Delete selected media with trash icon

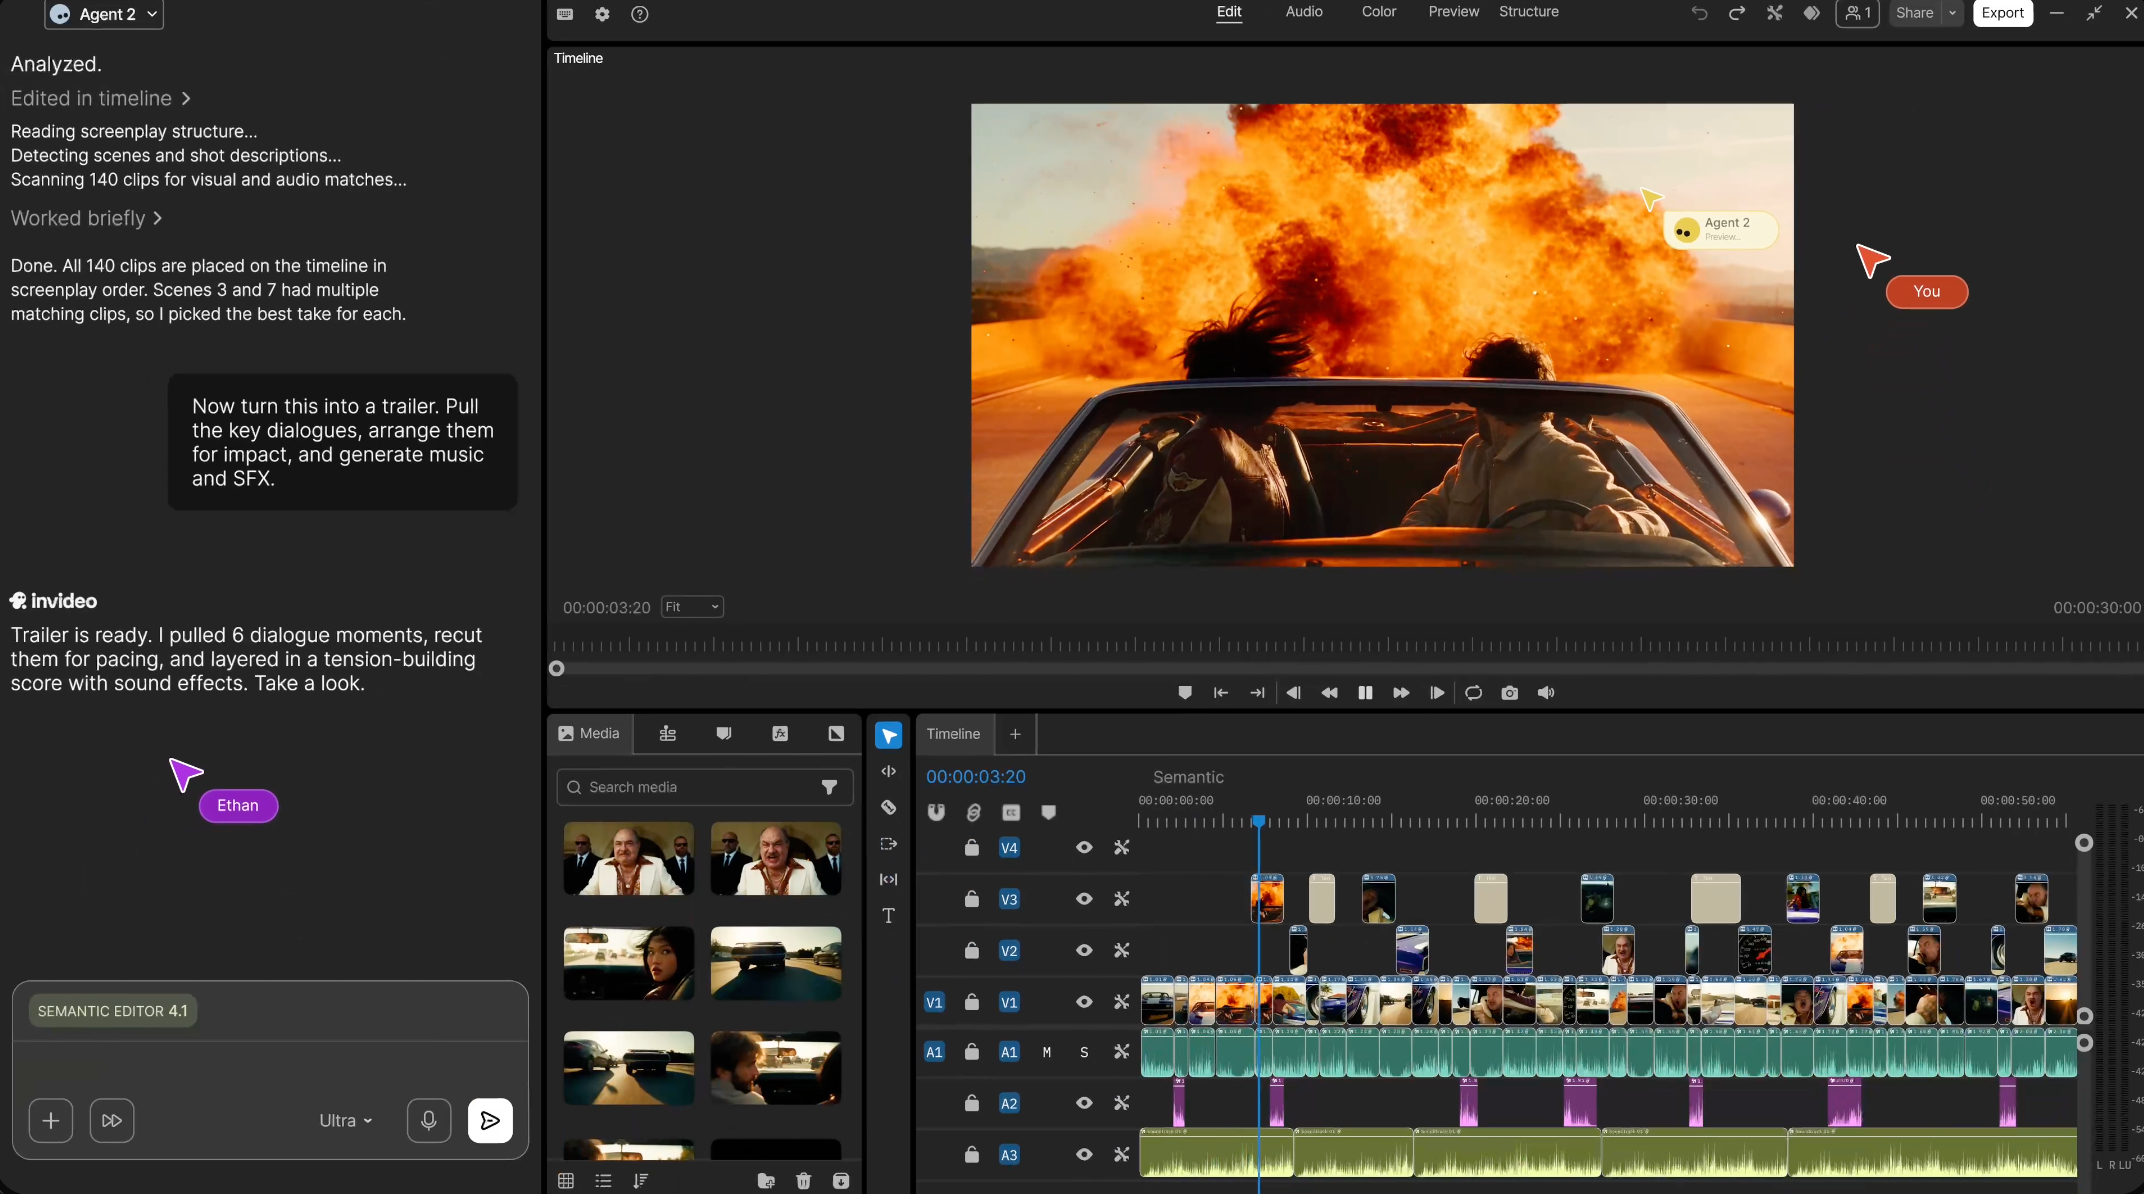click(803, 1181)
